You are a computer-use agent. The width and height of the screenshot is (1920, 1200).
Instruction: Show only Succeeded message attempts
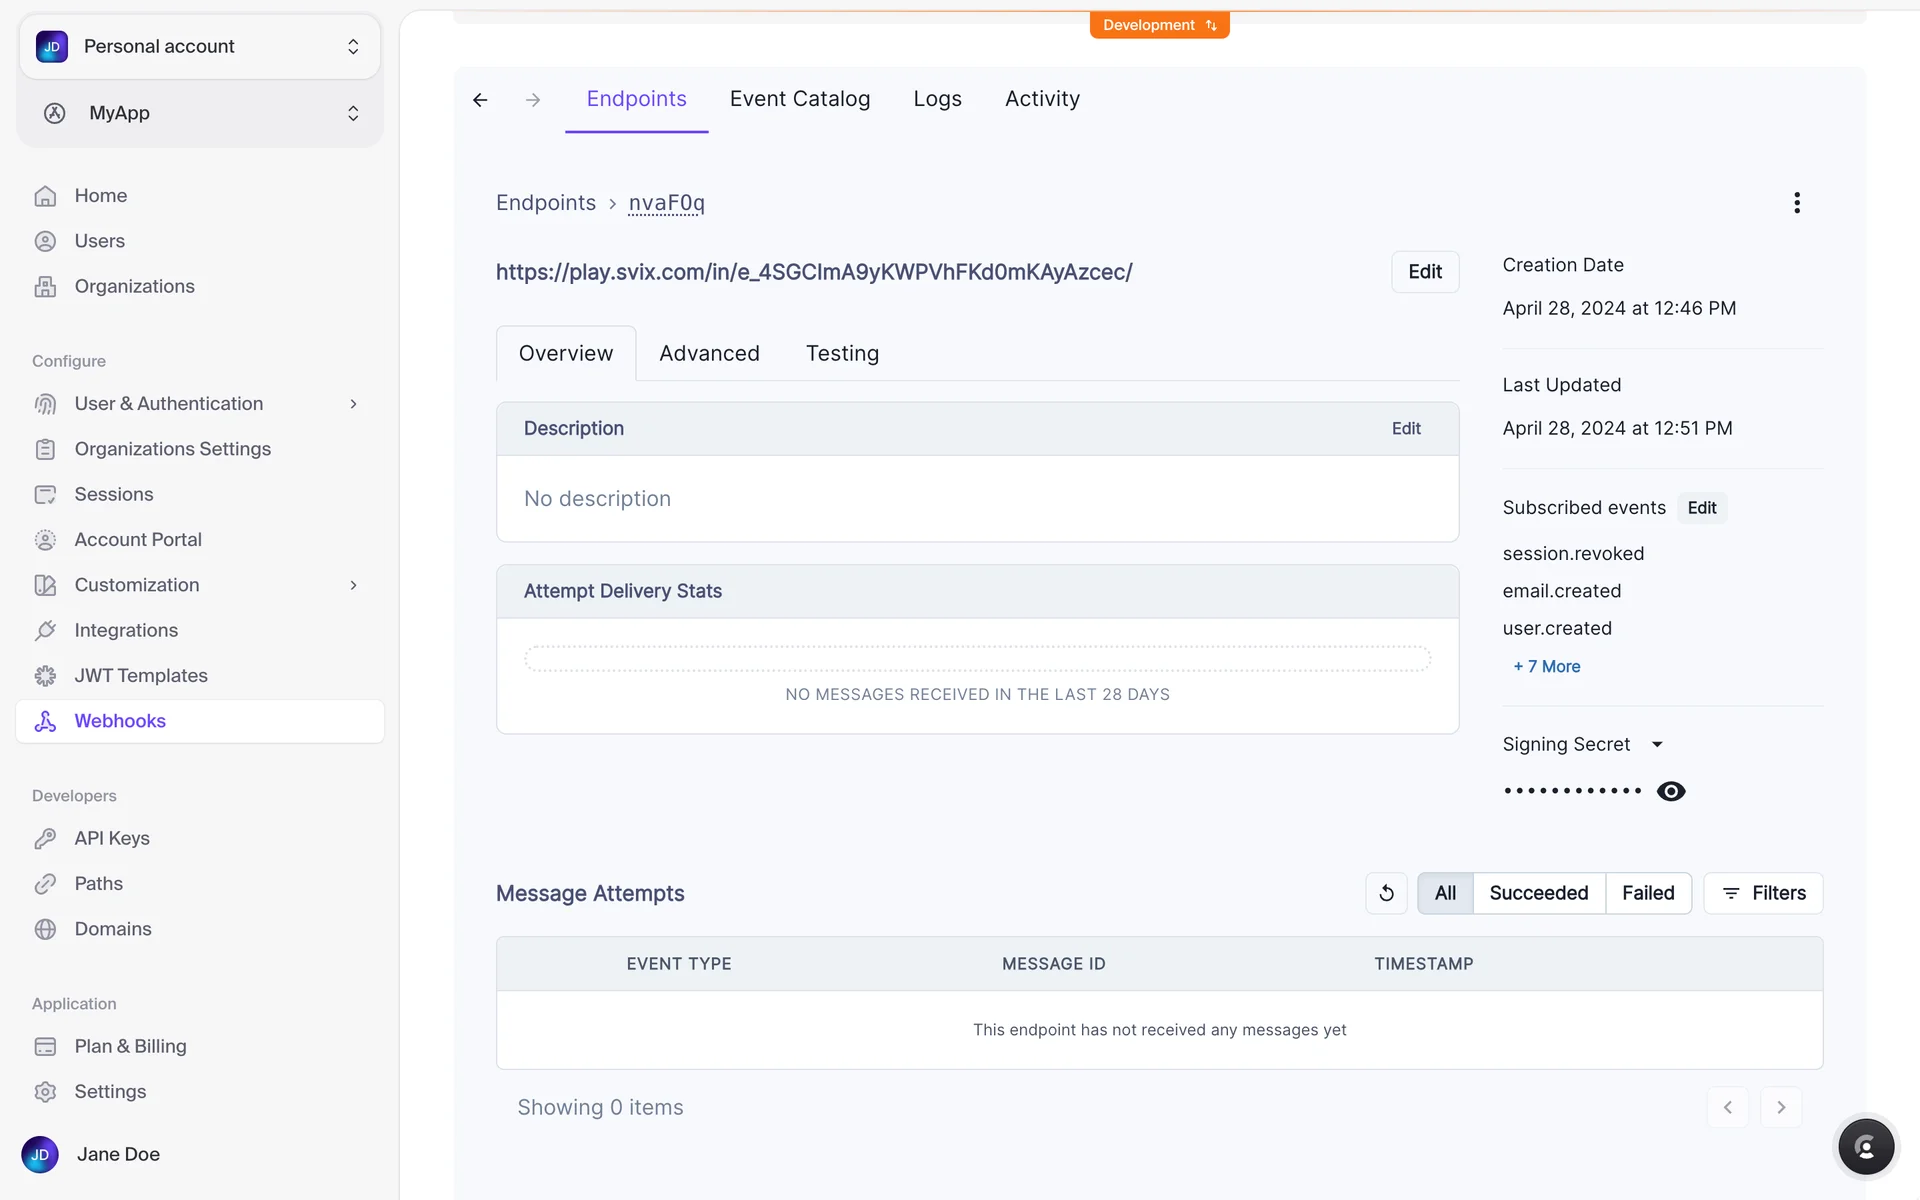pyautogui.click(x=1538, y=893)
